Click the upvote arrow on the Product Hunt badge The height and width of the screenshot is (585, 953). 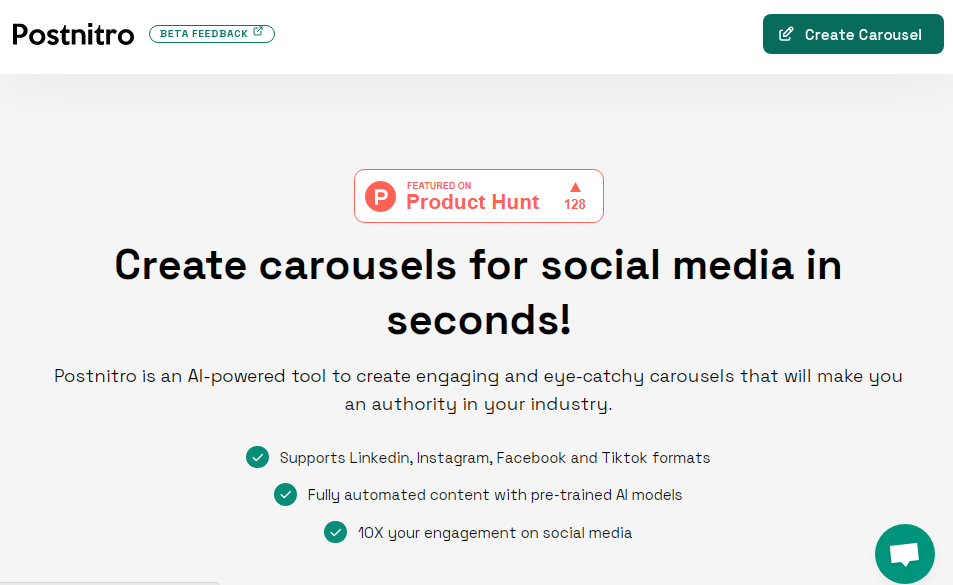pyautogui.click(x=574, y=186)
